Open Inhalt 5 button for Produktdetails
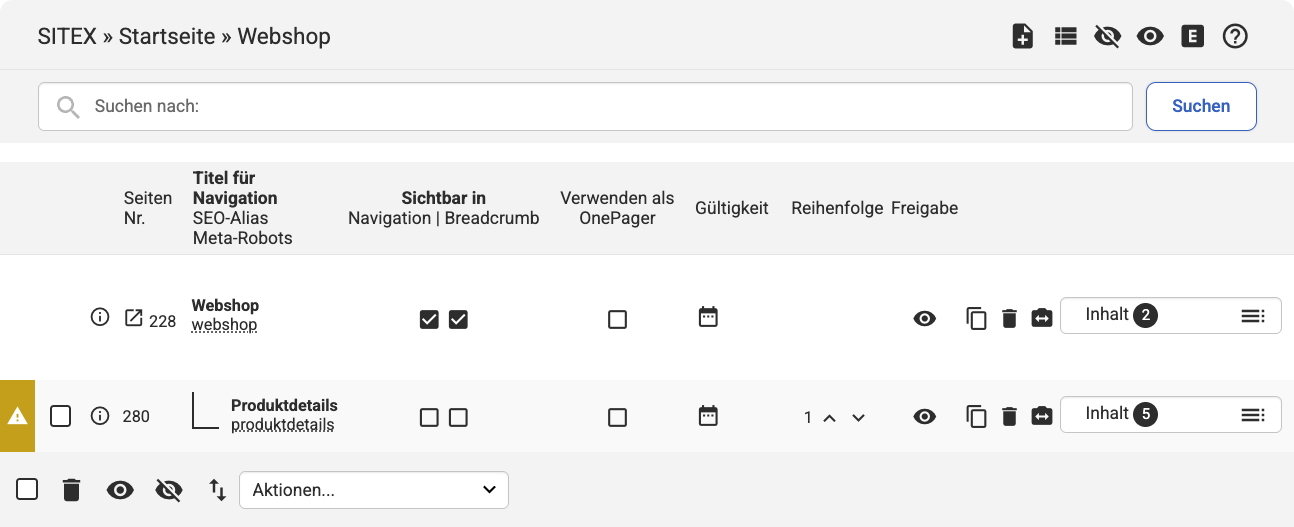Viewport: 1294px width, 527px height. (x=1170, y=414)
